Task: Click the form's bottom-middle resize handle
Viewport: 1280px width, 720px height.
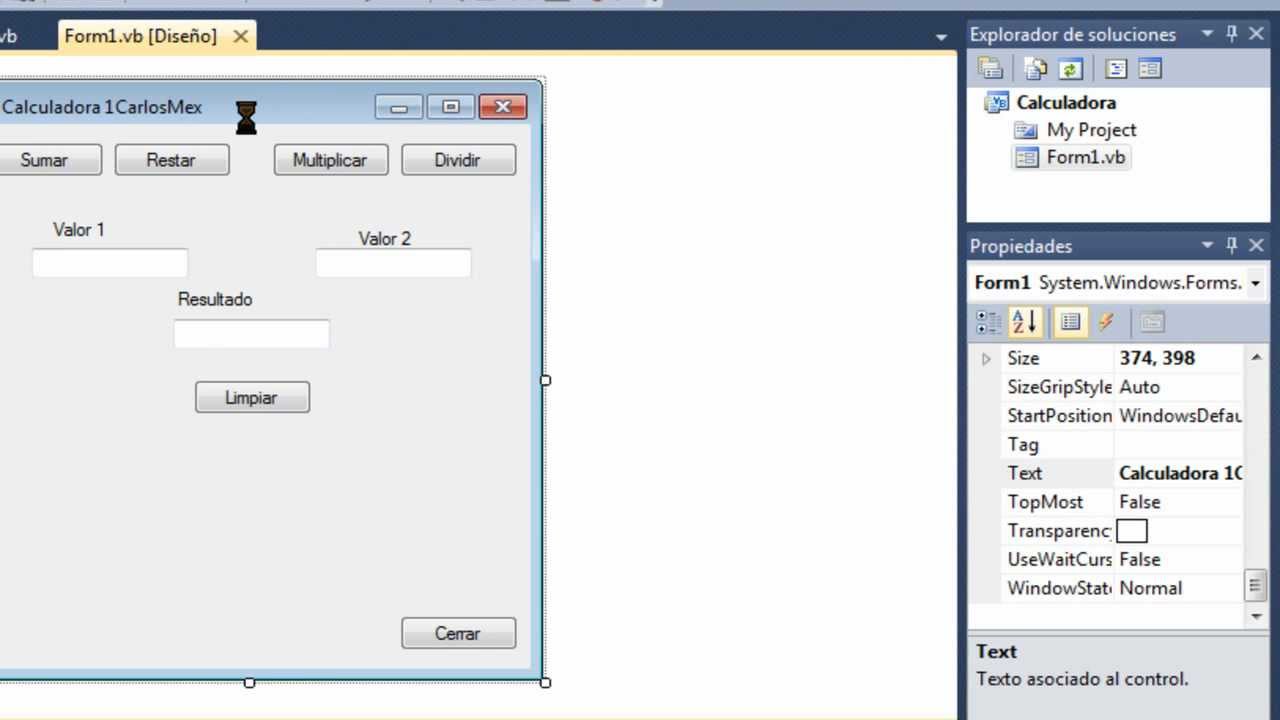Action: coord(249,683)
